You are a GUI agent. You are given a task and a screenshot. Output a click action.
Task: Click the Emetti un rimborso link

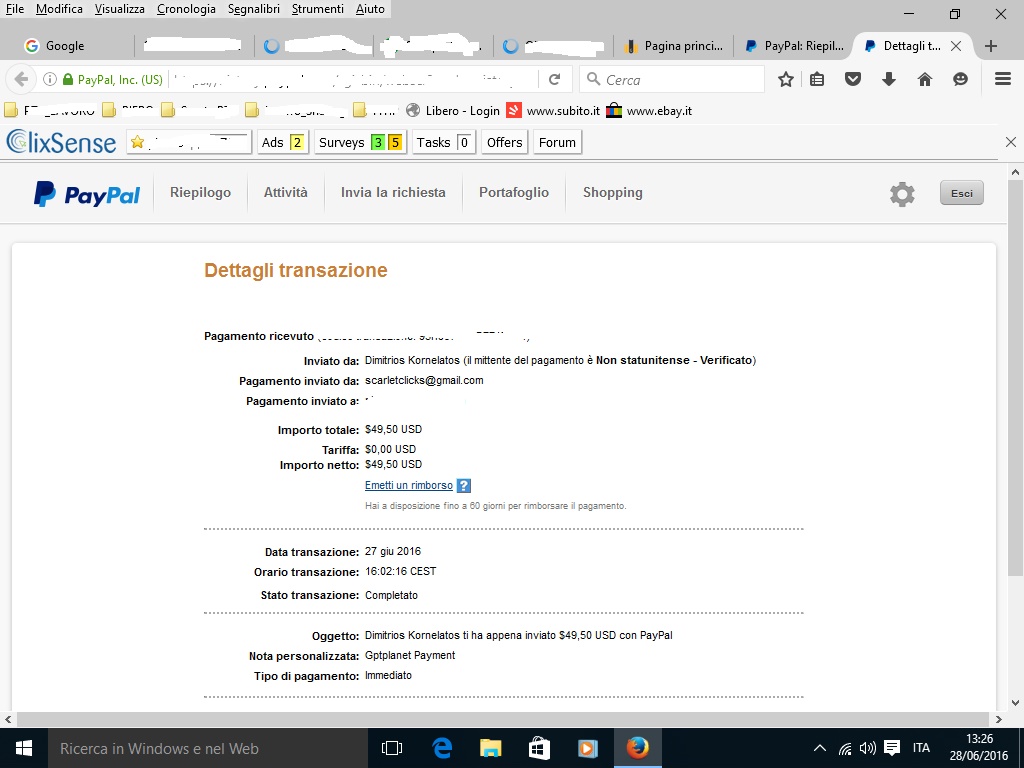[409, 485]
